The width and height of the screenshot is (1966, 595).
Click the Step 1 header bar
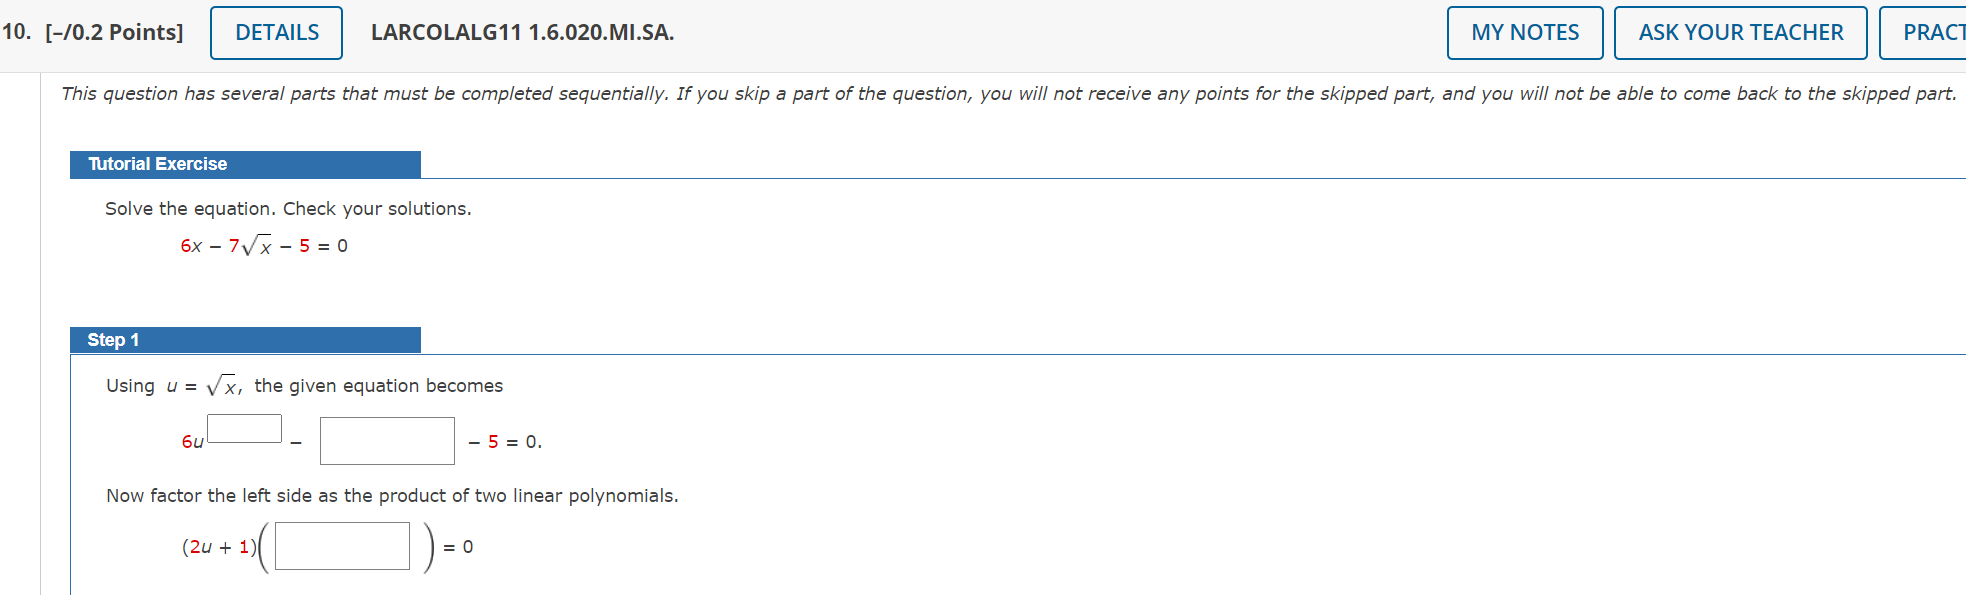coord(245,340)
